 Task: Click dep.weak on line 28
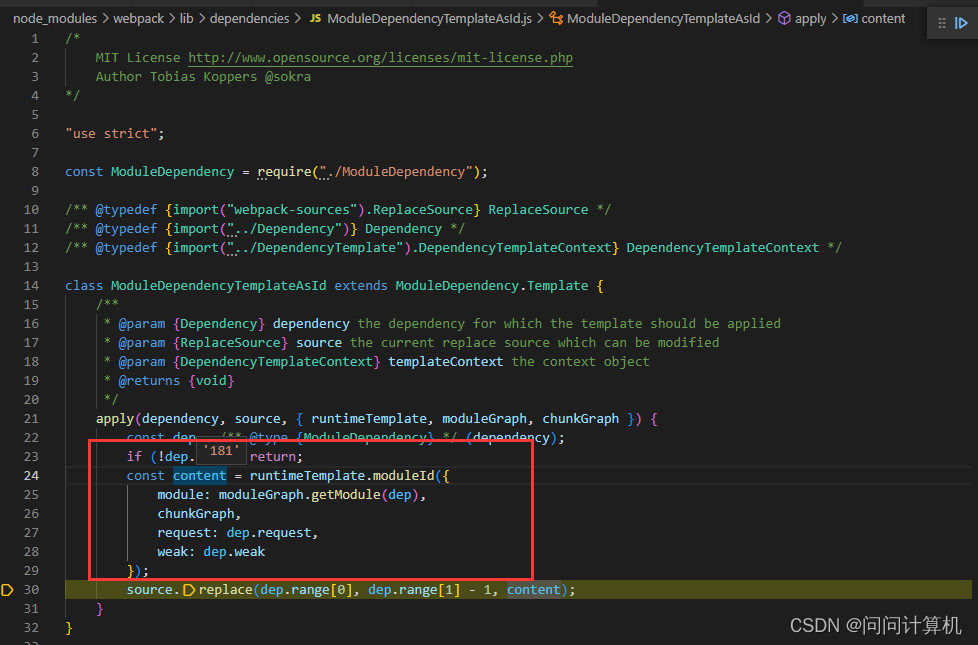(234, 551)
